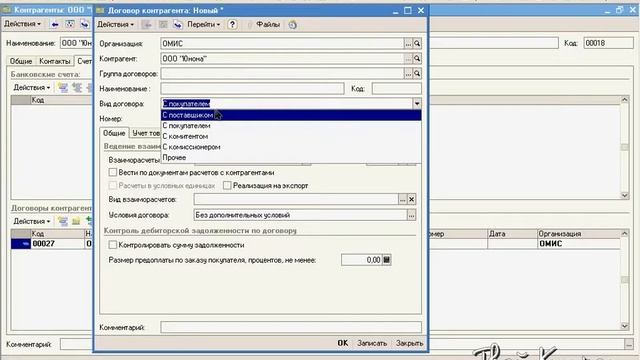
Task: Click the ellipsis button of Группа договоров field
Action: tap(408, 74)
